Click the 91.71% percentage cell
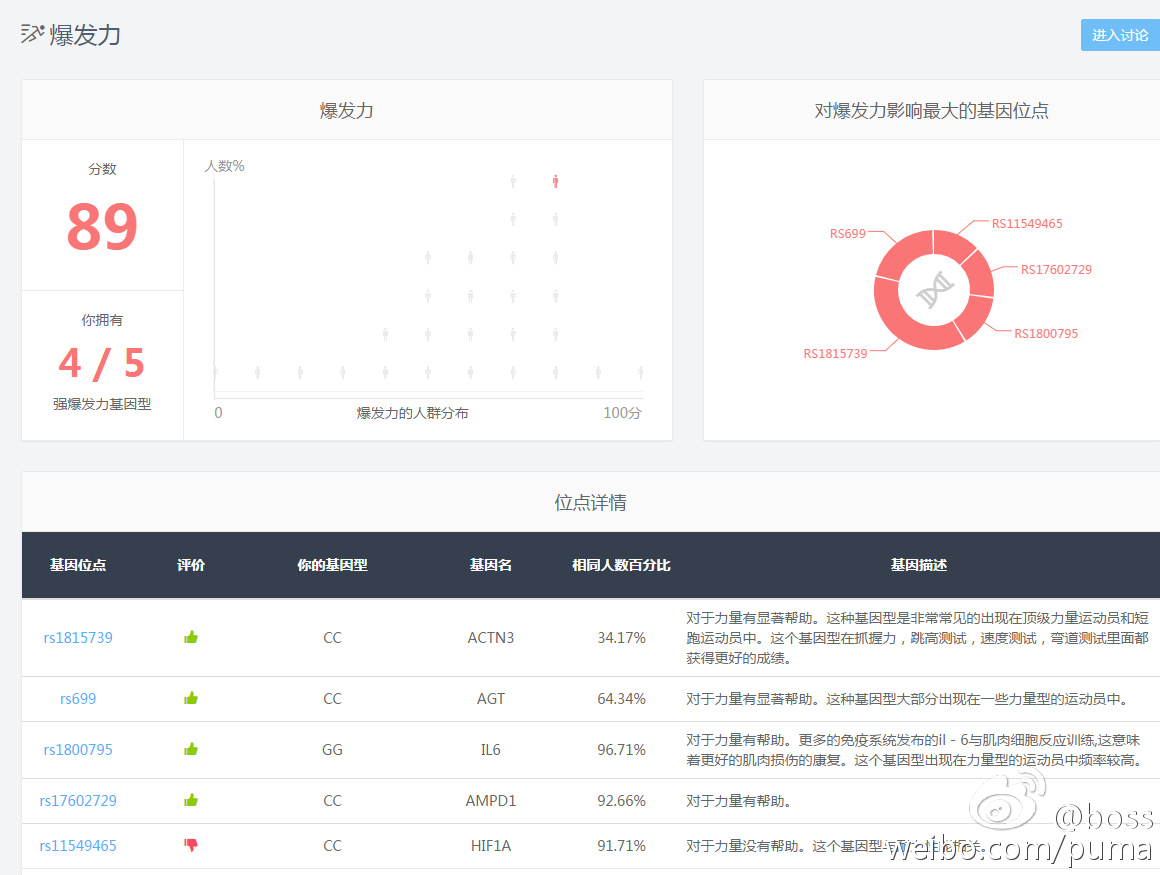The width and height of the screenshot is (1160, 875). point(621,845)
